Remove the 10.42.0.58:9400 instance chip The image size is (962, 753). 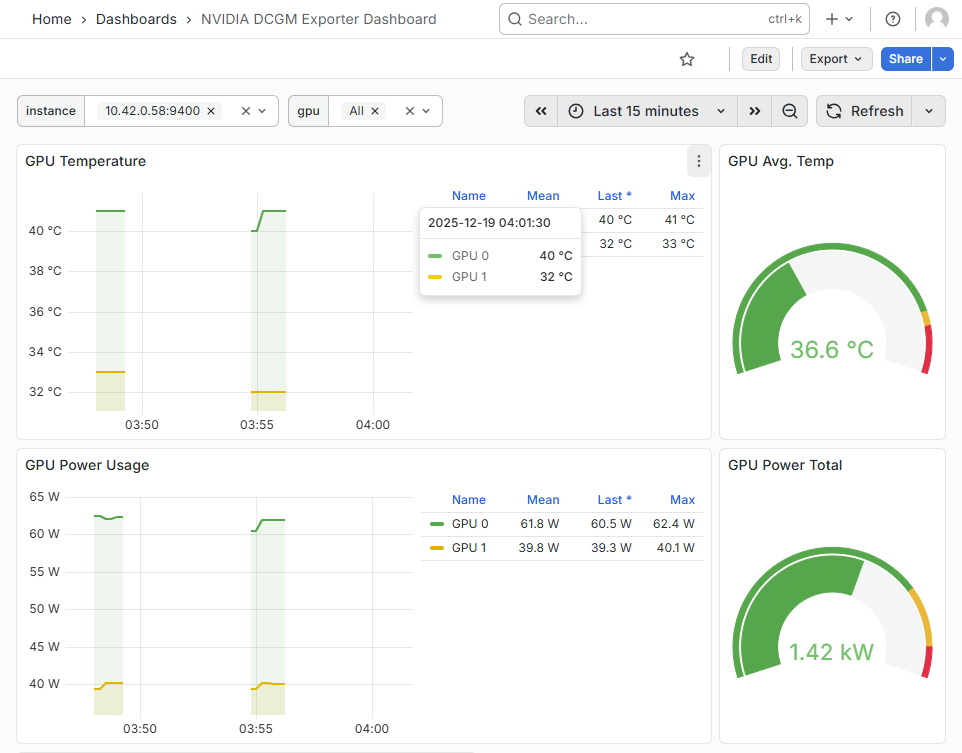click(211, 111)
